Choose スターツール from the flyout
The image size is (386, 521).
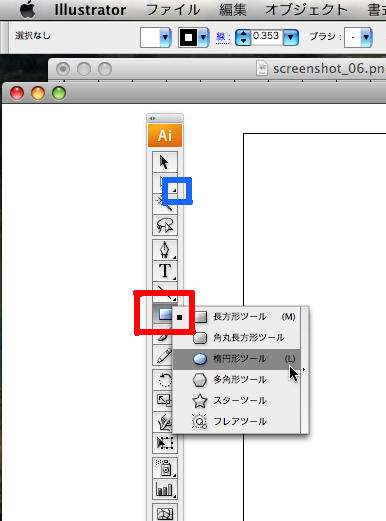[237, 401]
